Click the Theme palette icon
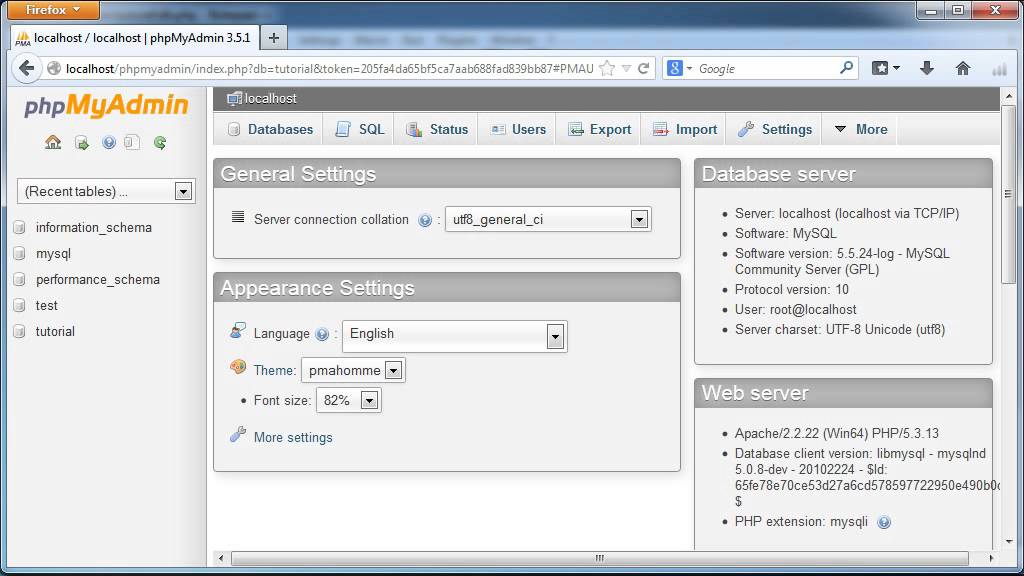Screen dimensions: 1024x576 click(238, 367)
